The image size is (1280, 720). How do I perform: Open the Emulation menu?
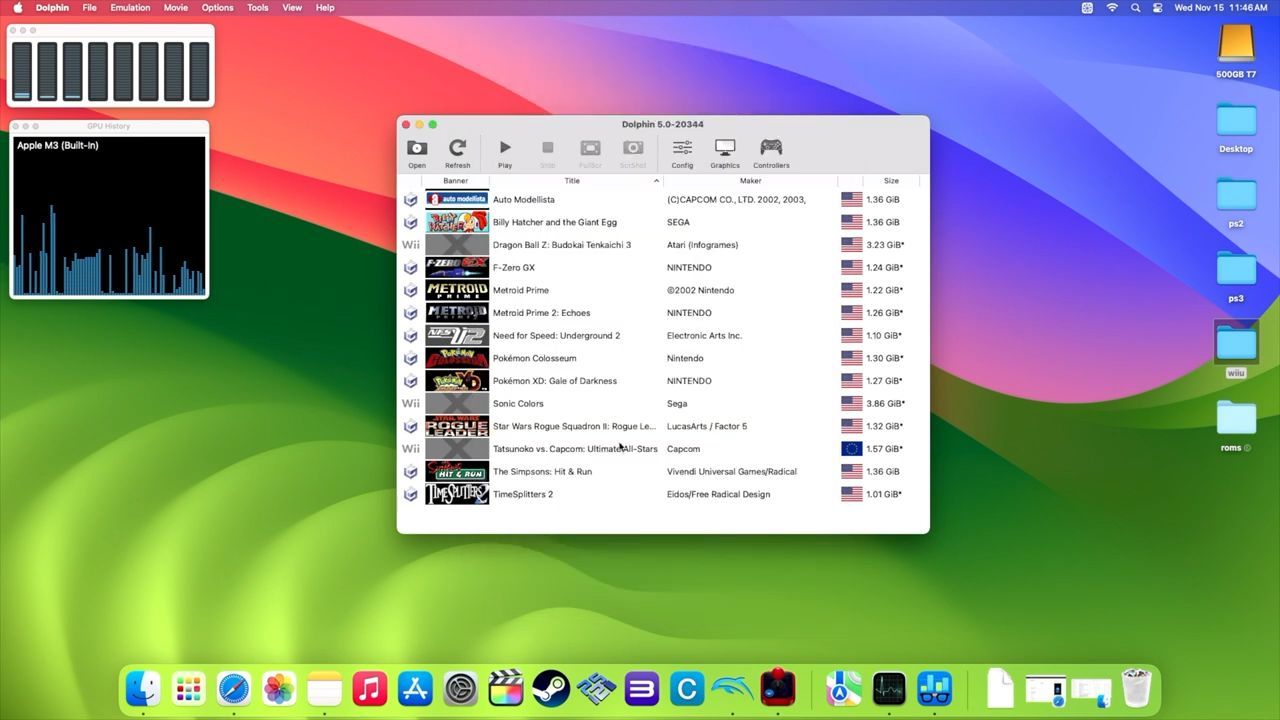tap(130, 7)
